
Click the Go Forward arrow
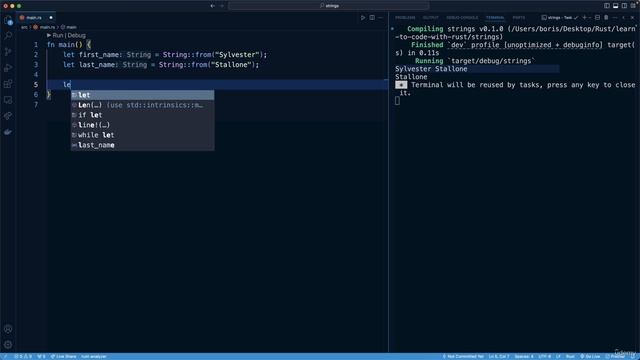222,6
